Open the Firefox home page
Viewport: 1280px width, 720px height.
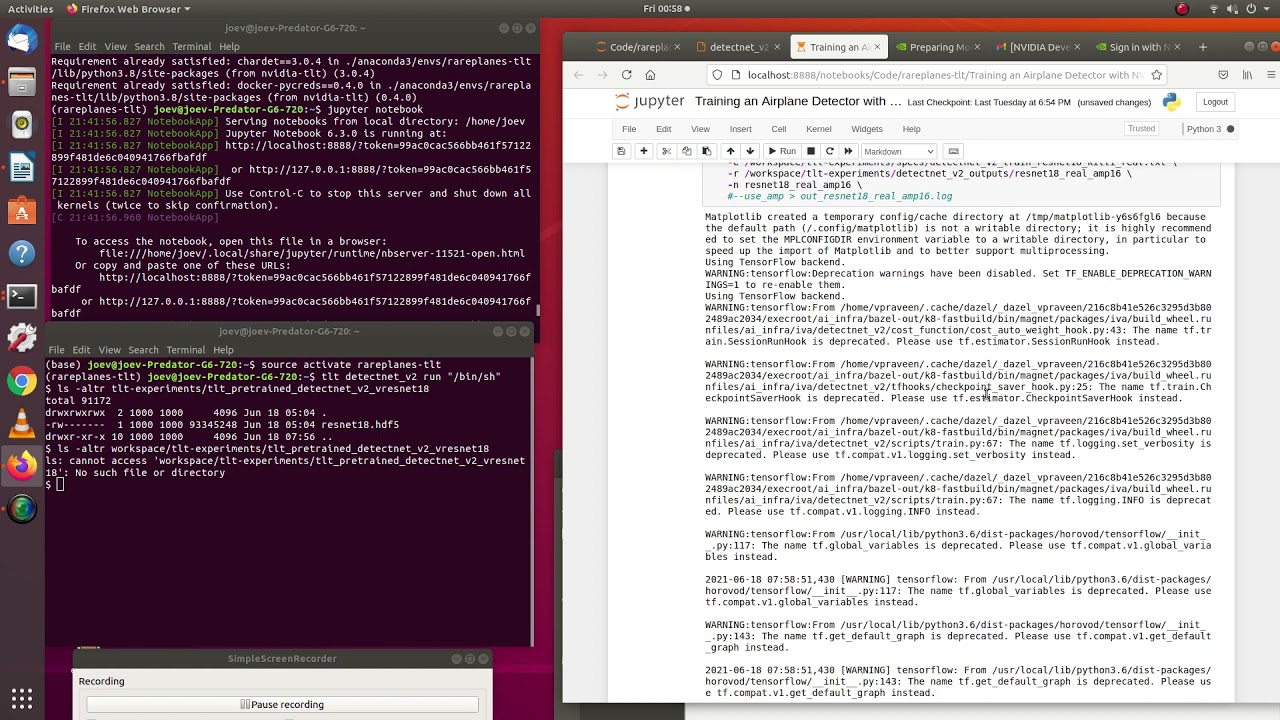(650, 75)
